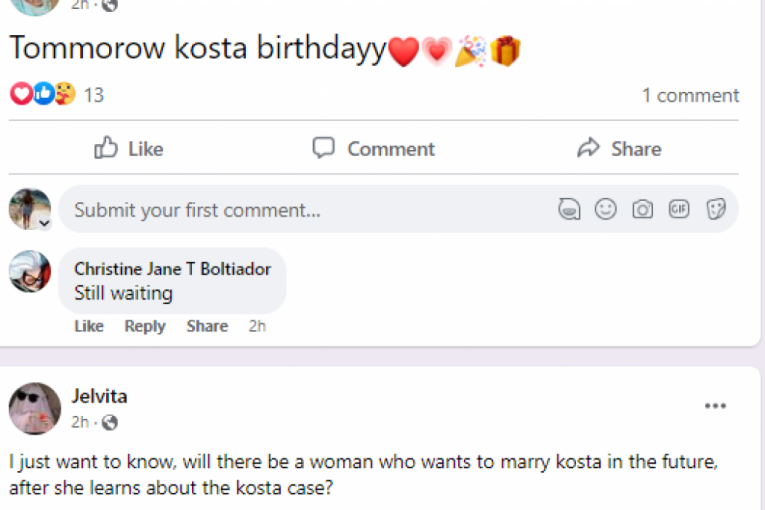The width and height of the screenshot is (765, 510).
Task: View the '1 comment' link
Action: (x=690, y=95)
